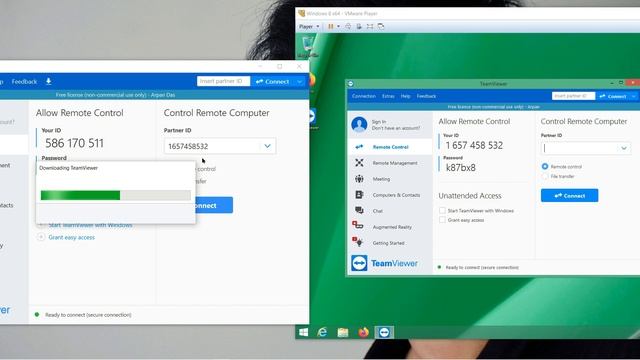The image size is (640, 360).
Task: Click the removable devices icon in VMware toolbar
Action: pyautogui.click(x=359, y=27)
